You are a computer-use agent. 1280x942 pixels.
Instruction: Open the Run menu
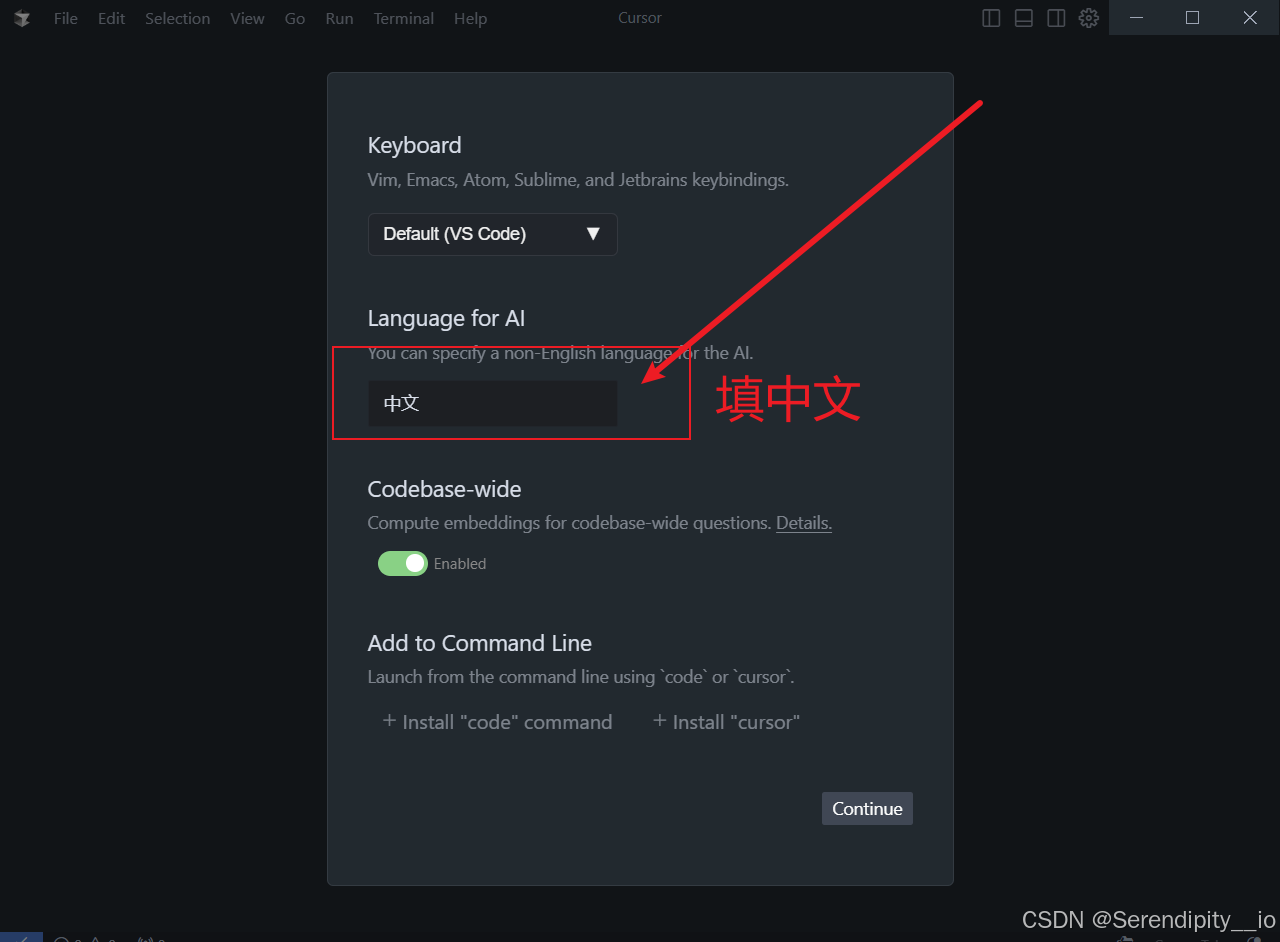[x=339, y=18]
